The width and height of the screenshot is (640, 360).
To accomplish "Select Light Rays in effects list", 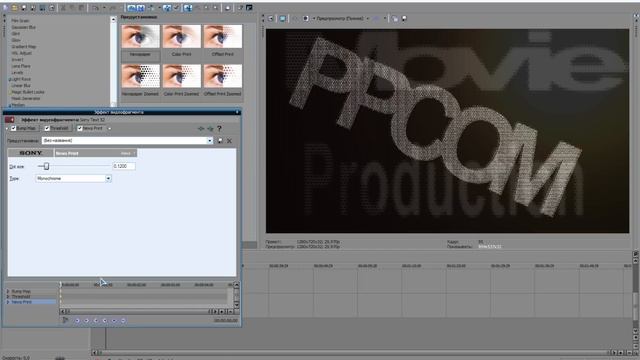I will (21, 79).
